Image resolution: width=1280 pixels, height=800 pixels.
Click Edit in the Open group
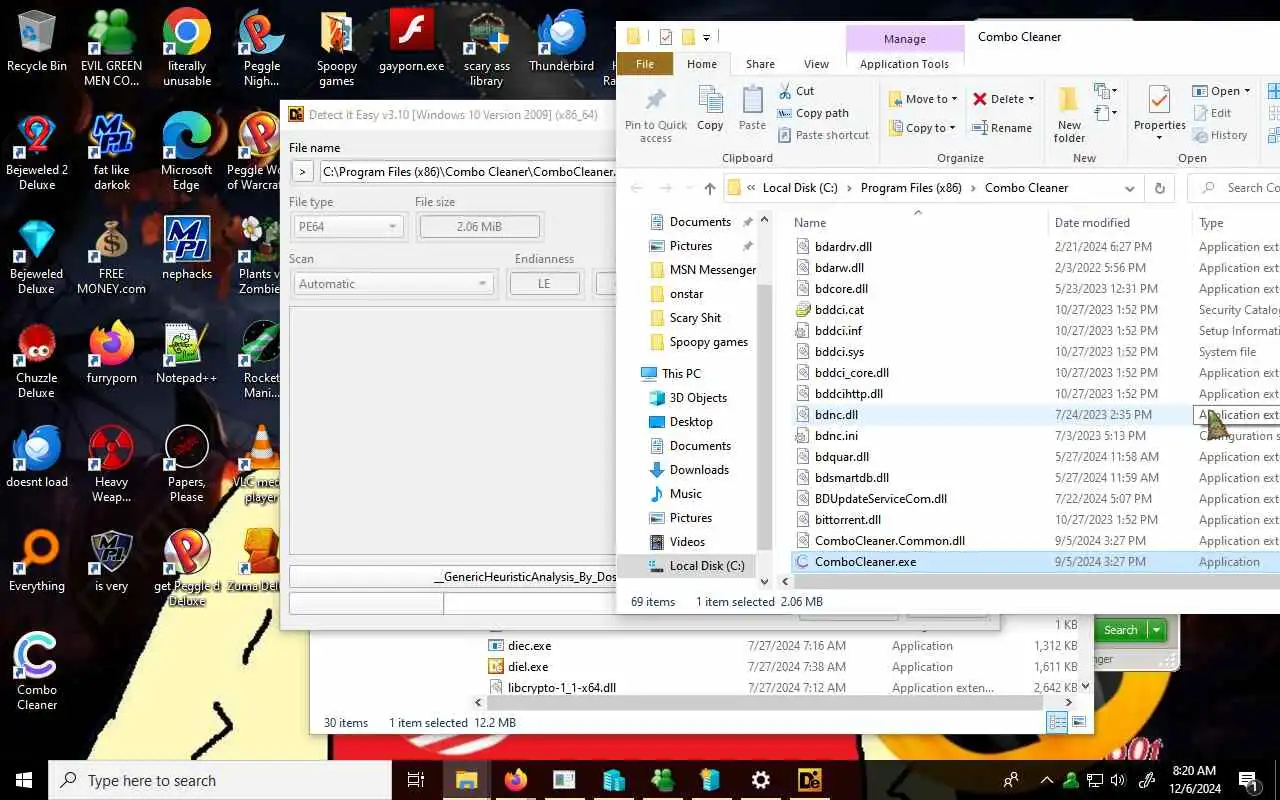1212,113
